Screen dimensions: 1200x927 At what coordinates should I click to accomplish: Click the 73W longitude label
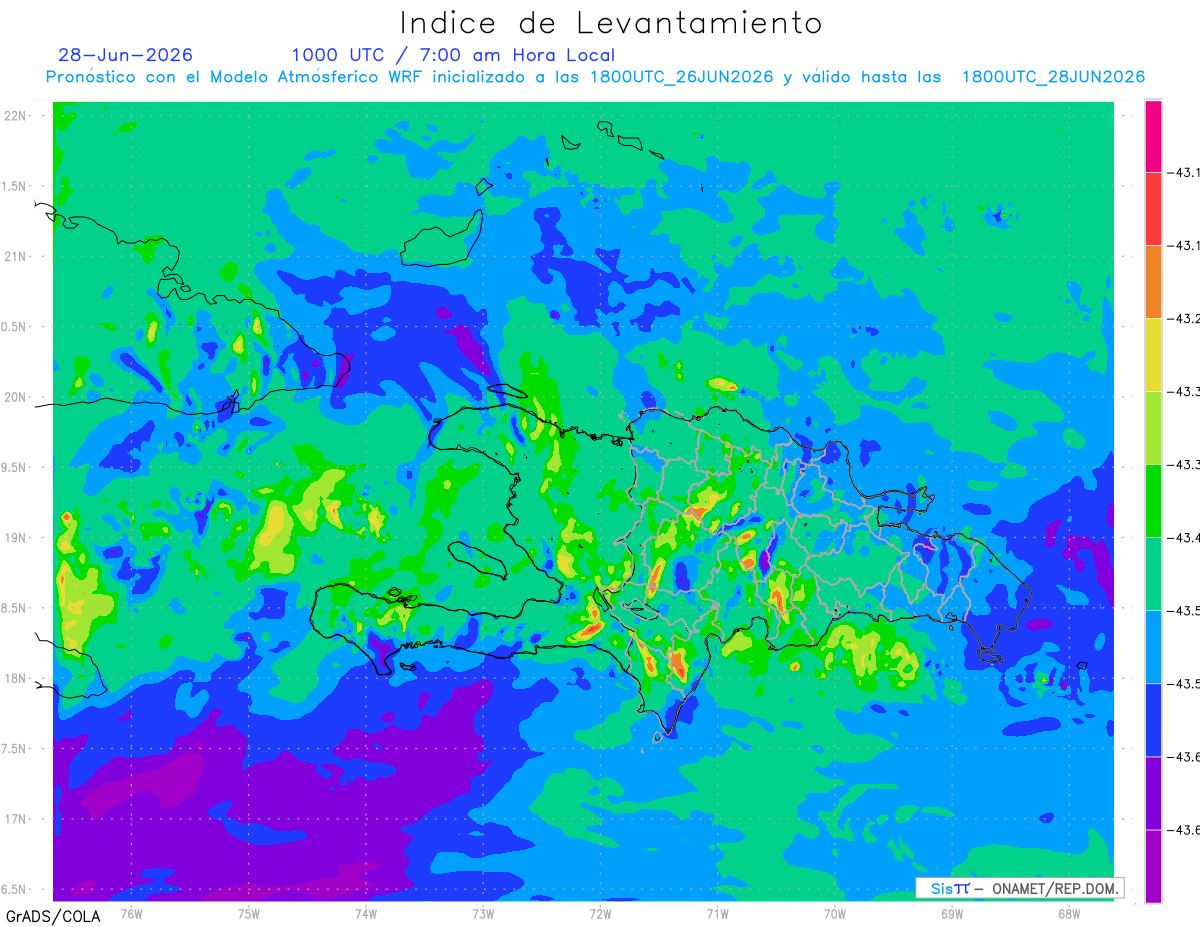(483, 912)
